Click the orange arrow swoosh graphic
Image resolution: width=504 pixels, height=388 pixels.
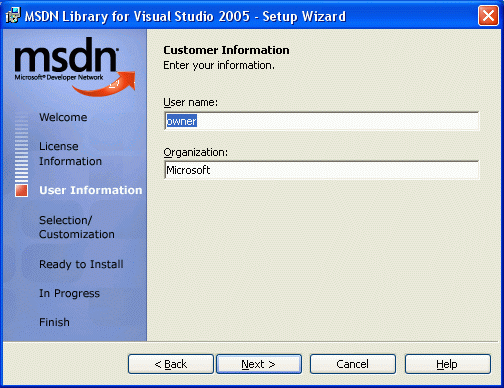[x=104, y=84]
